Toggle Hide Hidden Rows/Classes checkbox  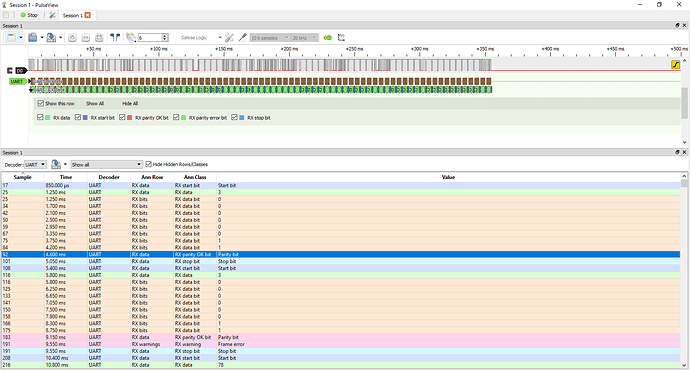click(x=148, y=164)
